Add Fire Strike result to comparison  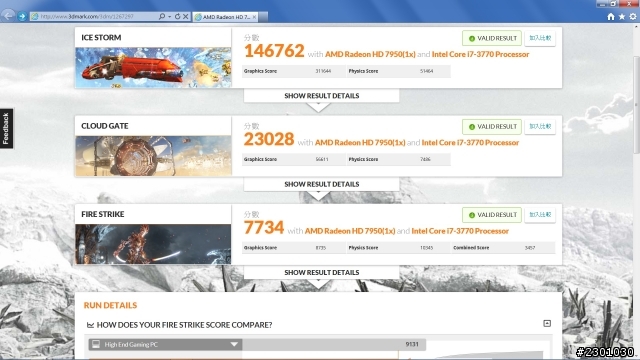(540, 215)
